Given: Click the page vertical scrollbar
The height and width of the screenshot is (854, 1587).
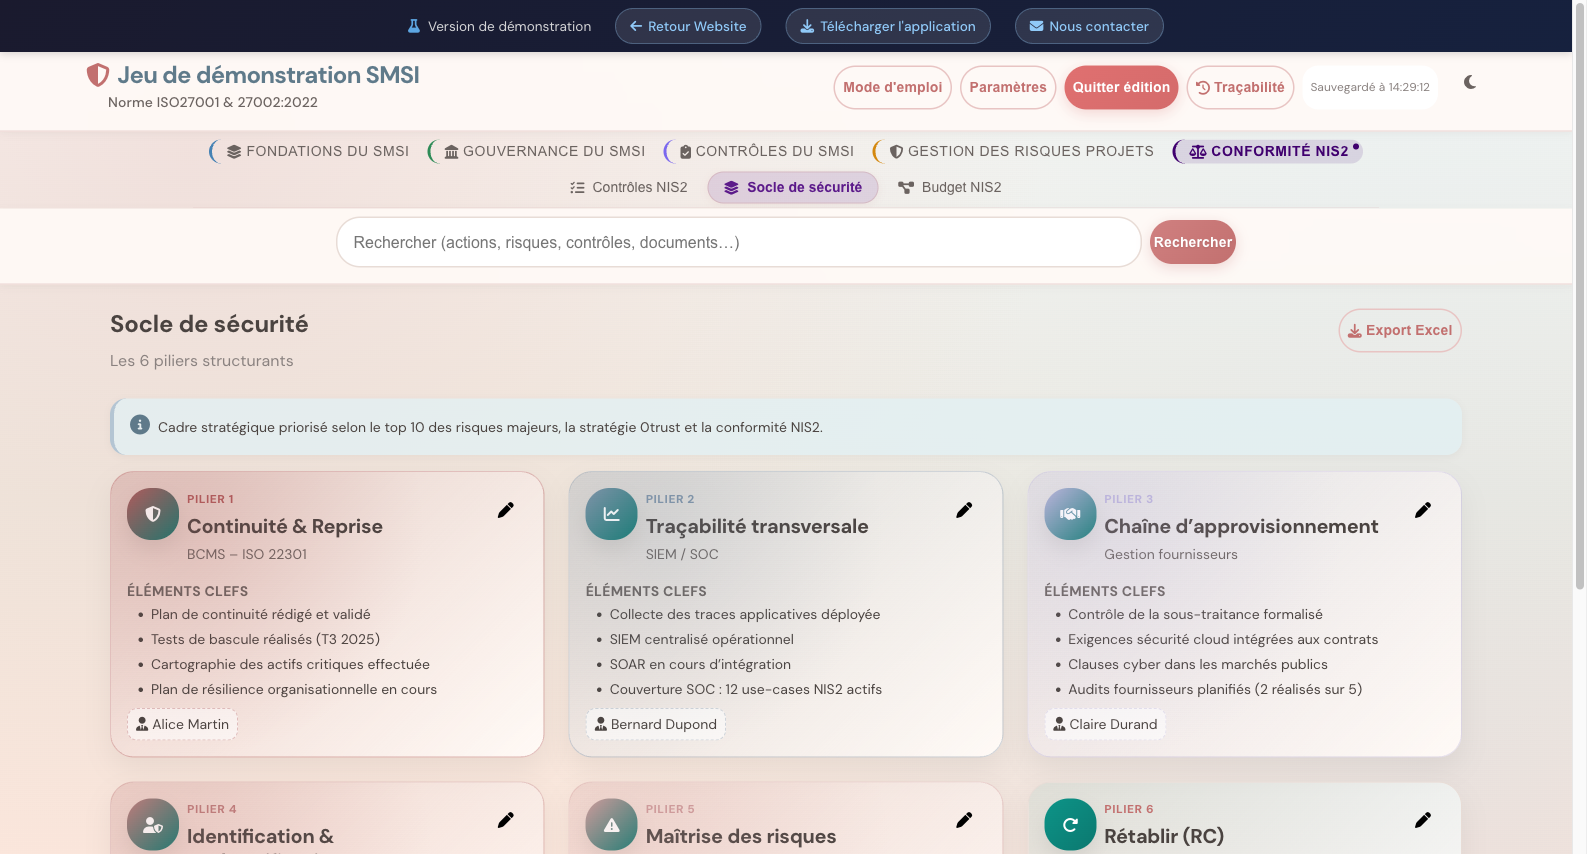Looking at the screenshot, I should point(1579,300).
